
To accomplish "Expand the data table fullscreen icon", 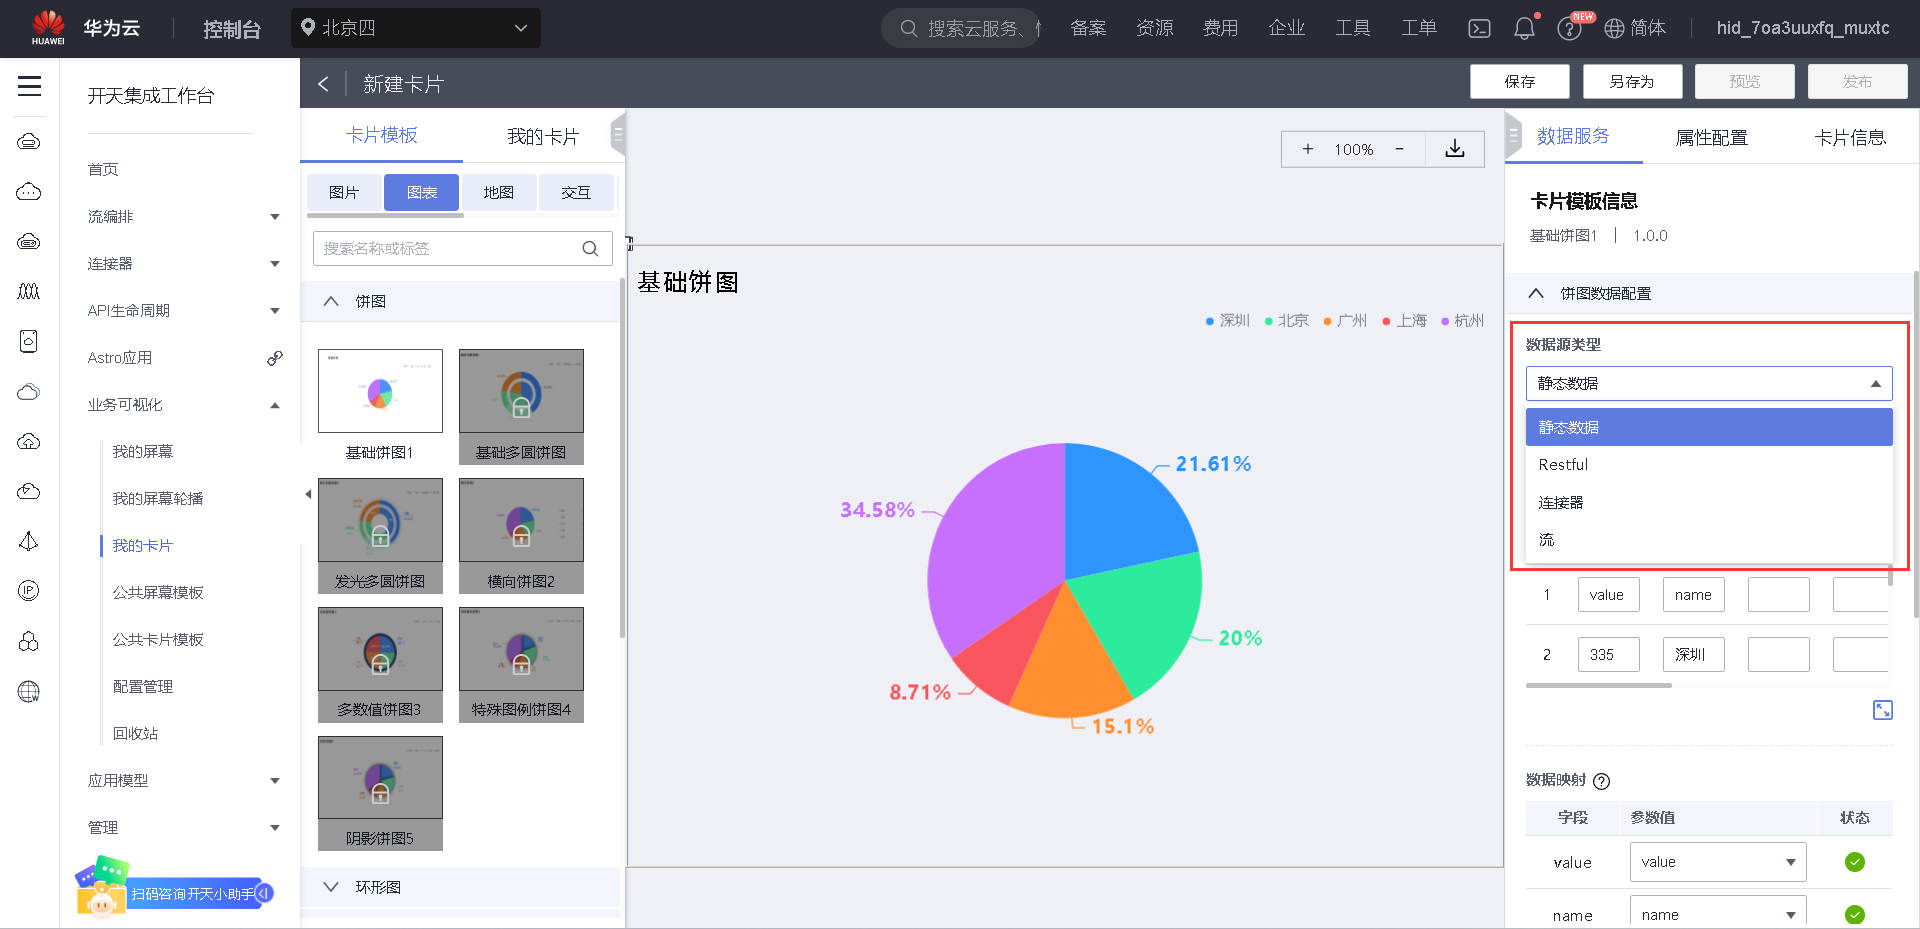I will tap(1882, 710).
